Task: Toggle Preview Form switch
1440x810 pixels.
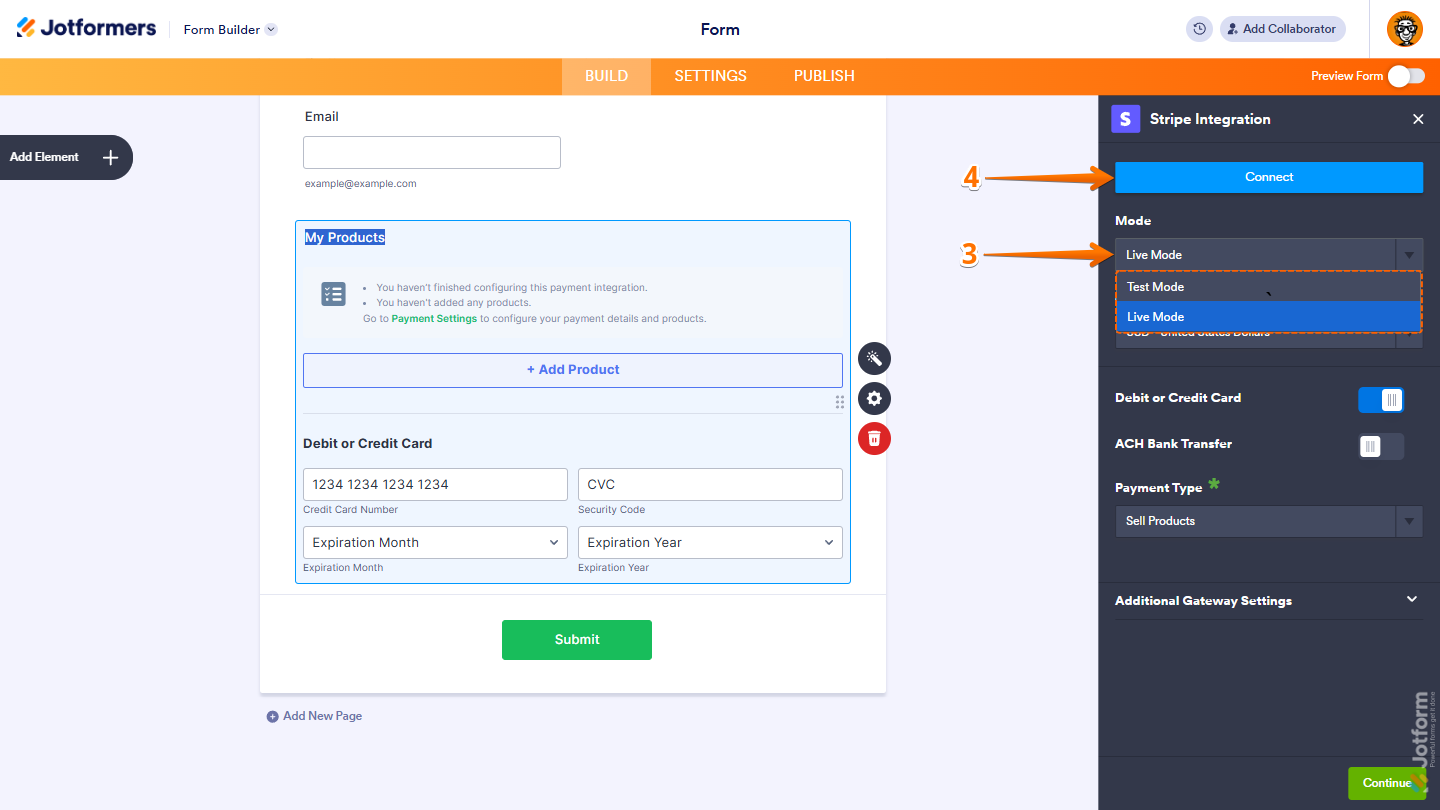Action: (x=1406, y=76)
